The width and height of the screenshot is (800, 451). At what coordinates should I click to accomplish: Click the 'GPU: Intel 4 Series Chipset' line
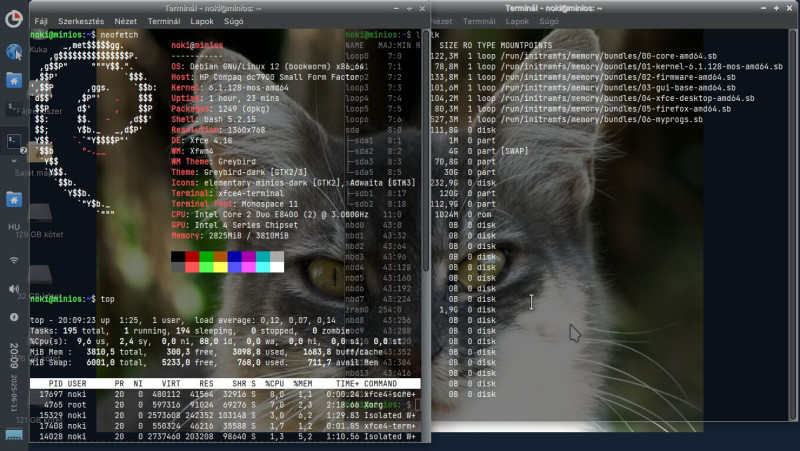(x=234, y=225)
